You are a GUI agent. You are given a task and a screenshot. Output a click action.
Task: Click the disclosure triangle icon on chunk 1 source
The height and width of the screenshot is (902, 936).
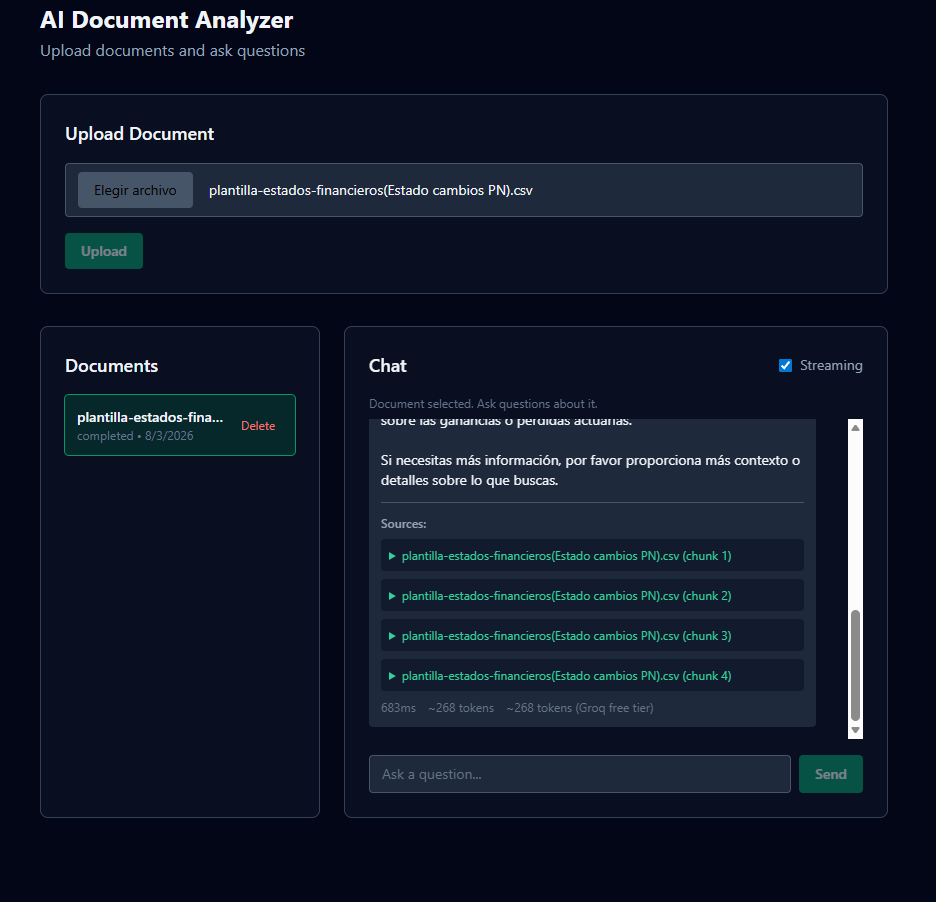point(393,555)
